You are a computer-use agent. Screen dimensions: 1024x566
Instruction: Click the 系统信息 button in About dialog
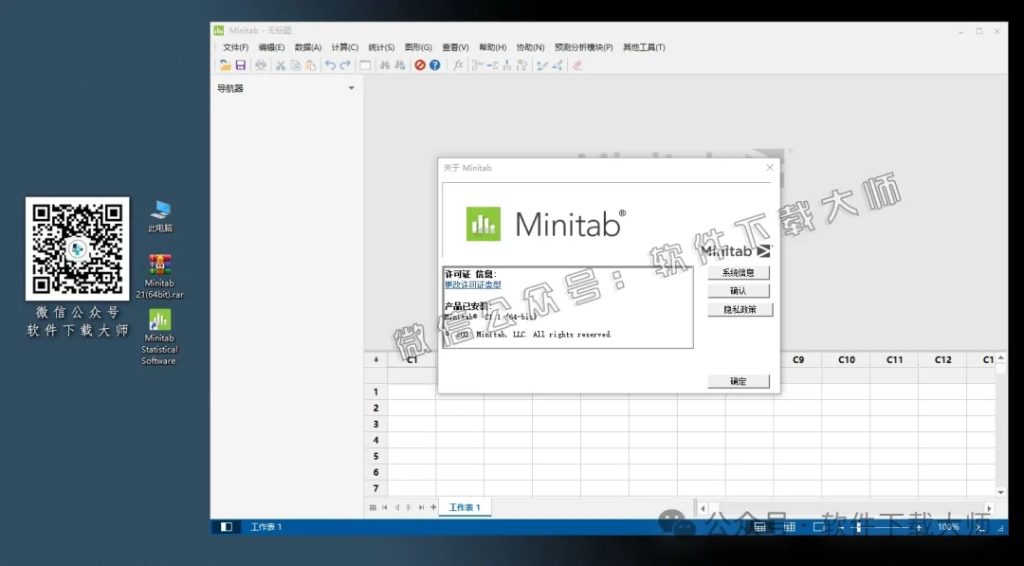tap(739, 273)
